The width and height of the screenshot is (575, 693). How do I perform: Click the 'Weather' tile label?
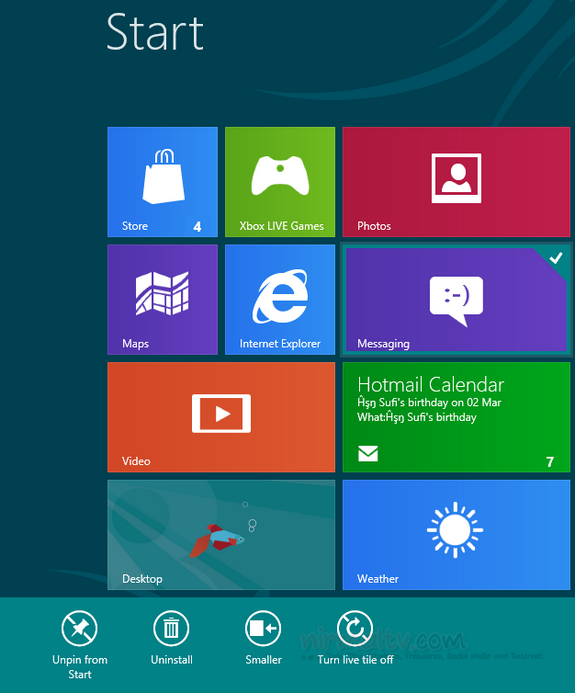[378, 579]
